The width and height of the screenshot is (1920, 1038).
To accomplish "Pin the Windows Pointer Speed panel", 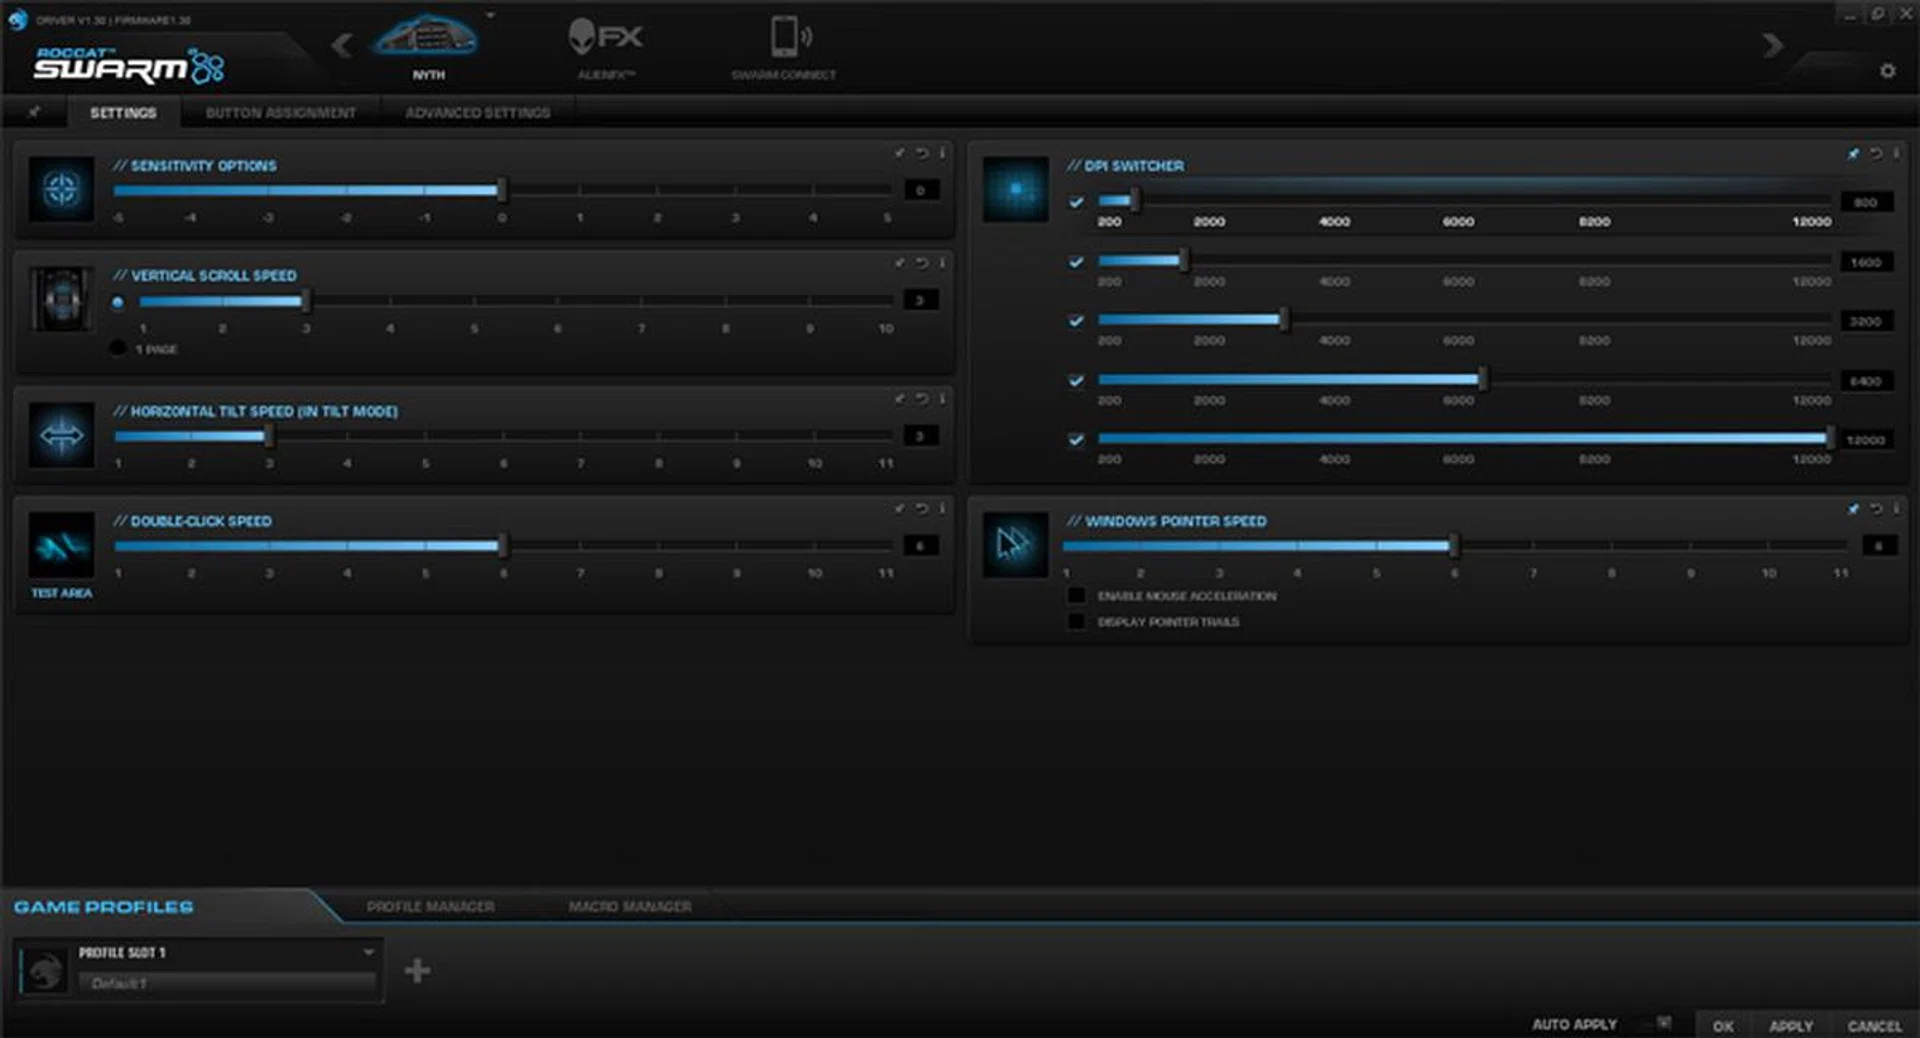I will tap(1853, 509).
